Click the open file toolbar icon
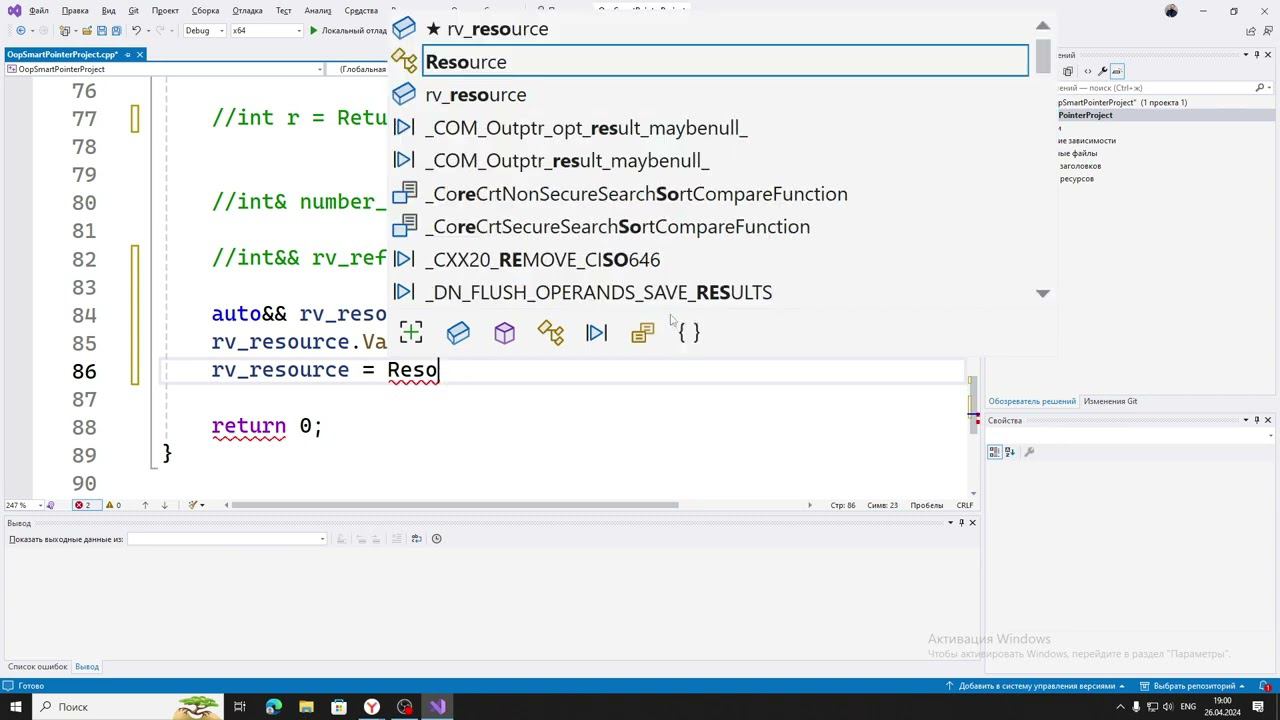This screenshot has height=720, width=1280. click(87, 31)
